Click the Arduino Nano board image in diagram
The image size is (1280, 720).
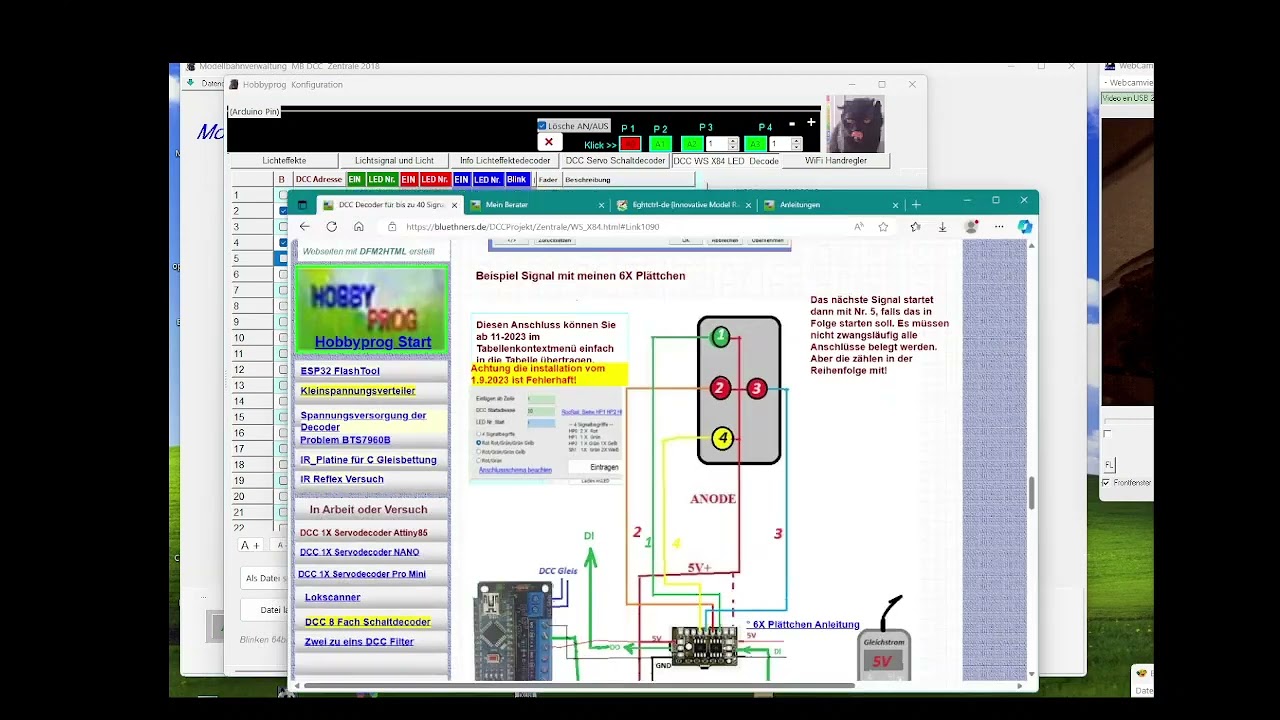click(513, 631)
